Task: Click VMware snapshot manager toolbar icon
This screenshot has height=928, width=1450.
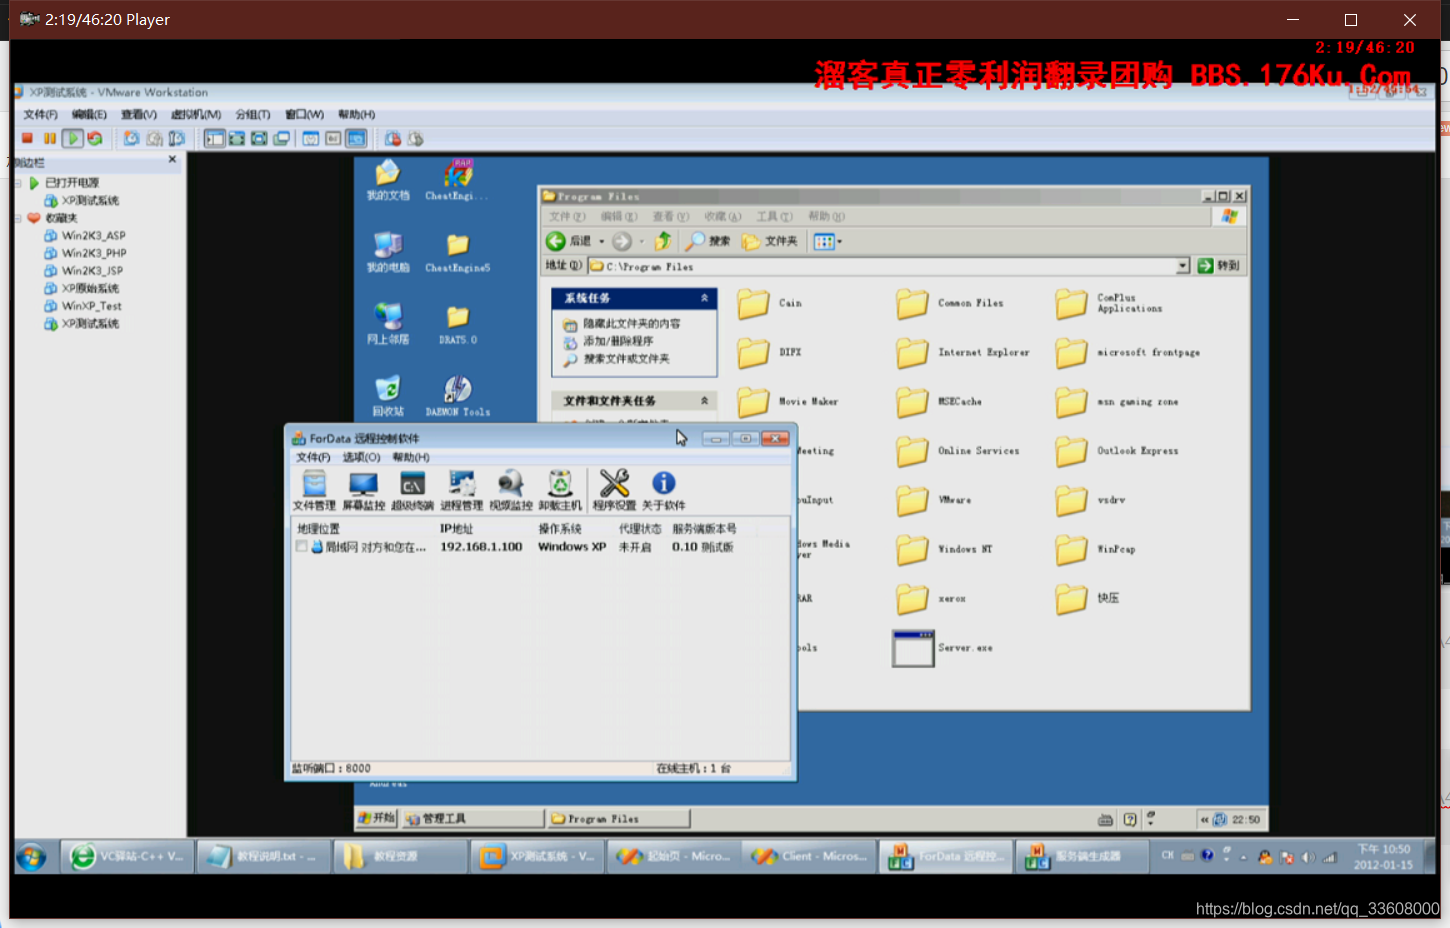Action: coord(177,139)
